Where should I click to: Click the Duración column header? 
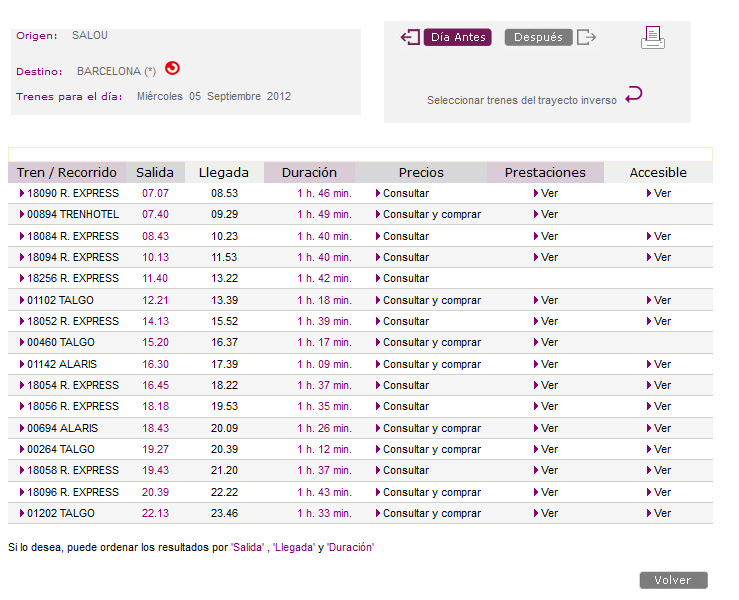pos(309,173)
